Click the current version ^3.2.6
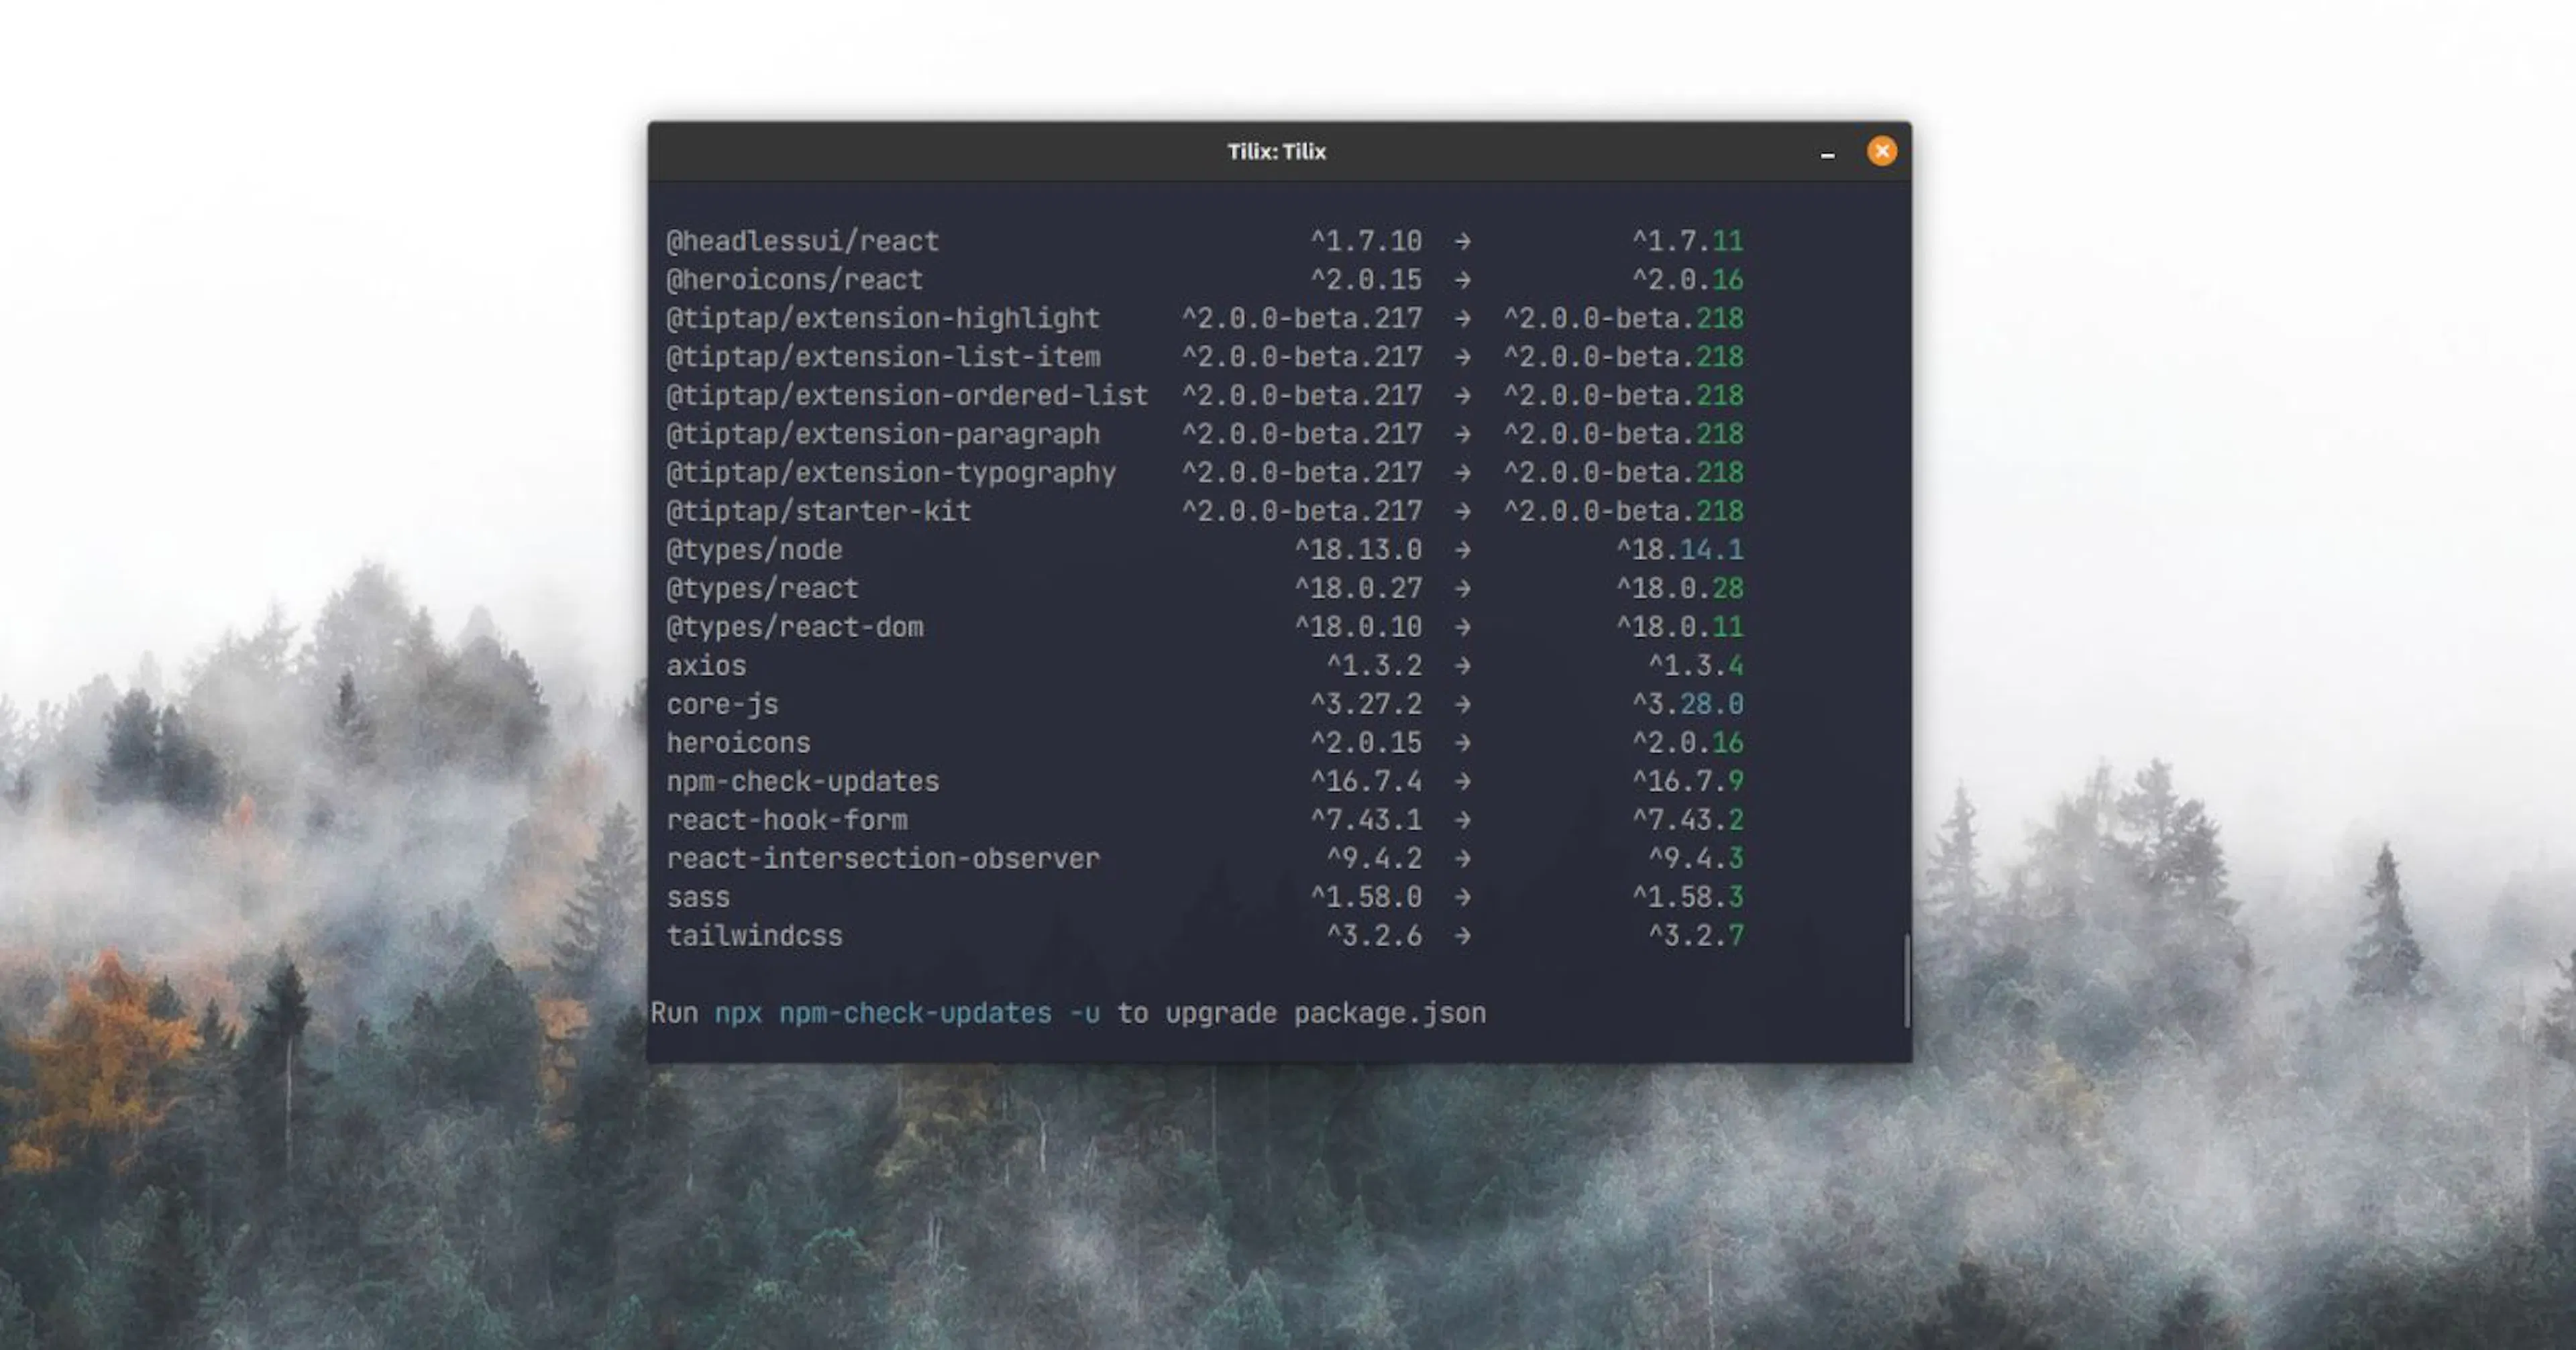 (x=1374, y=936)
